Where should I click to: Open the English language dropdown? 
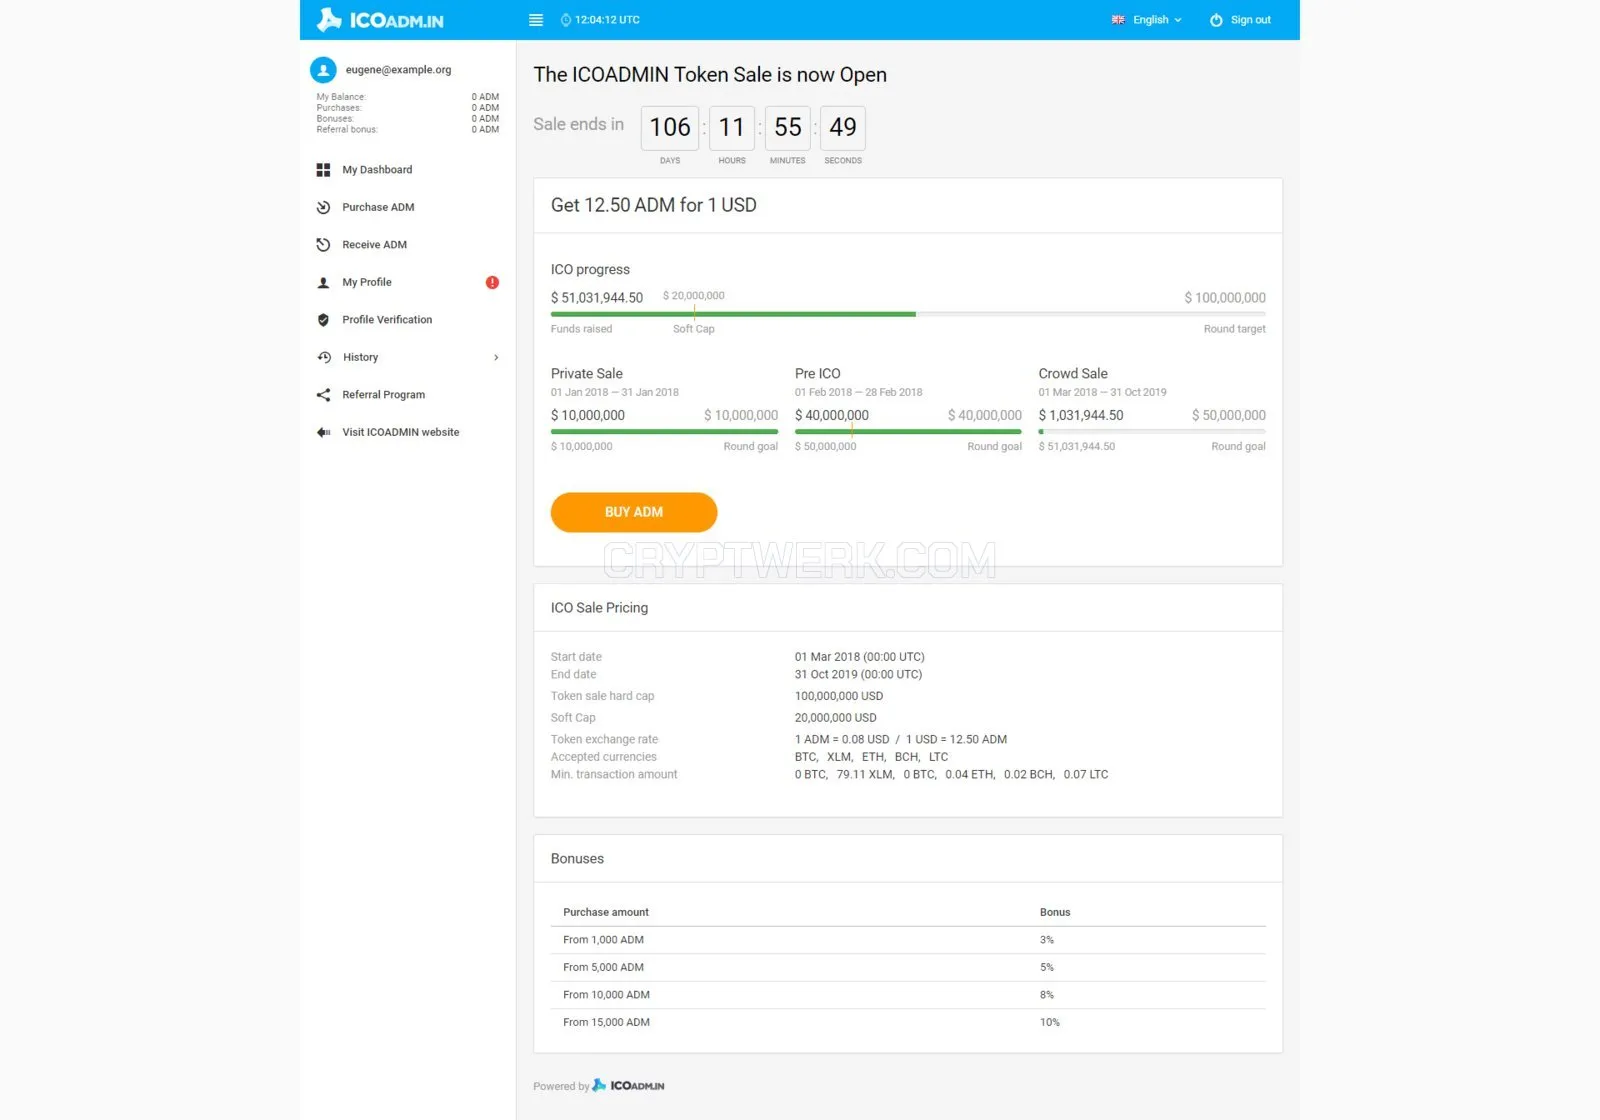(x=1157, y=20)
